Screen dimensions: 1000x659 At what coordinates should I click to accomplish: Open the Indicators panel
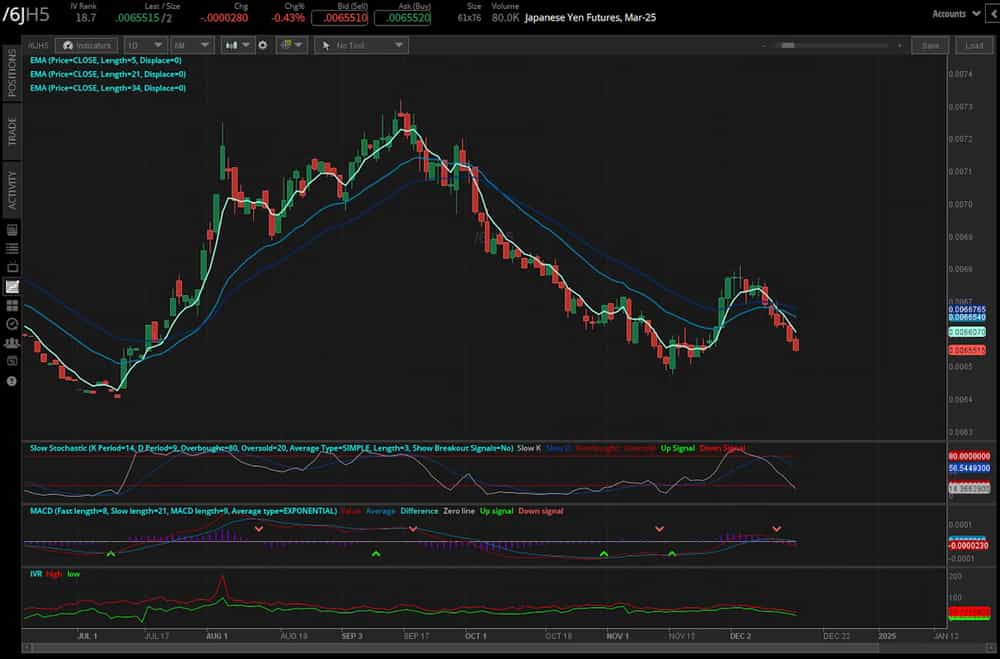(x=86, y=45)
